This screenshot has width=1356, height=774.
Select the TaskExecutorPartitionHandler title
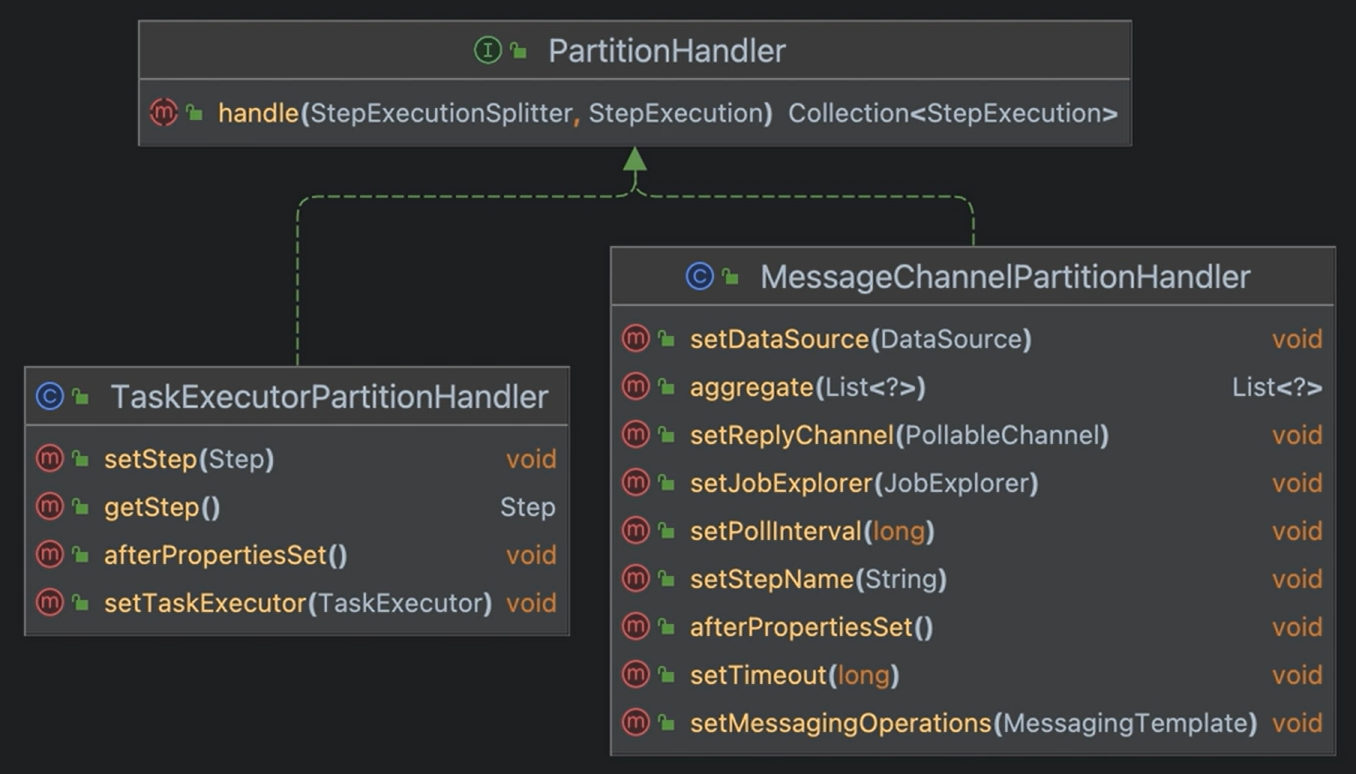pos(329,397)
